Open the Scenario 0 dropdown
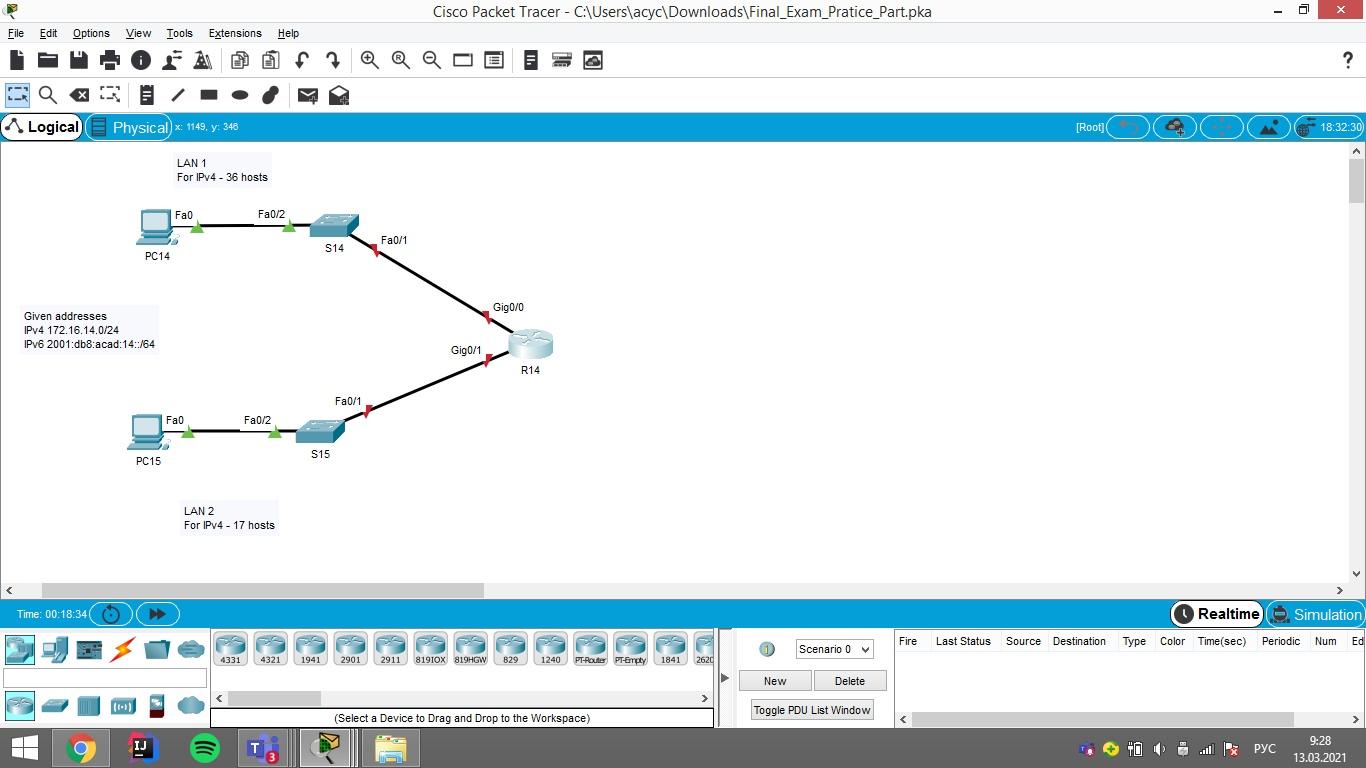The height and width of the screenshot is (768, 1366). [x=834, y=649]
